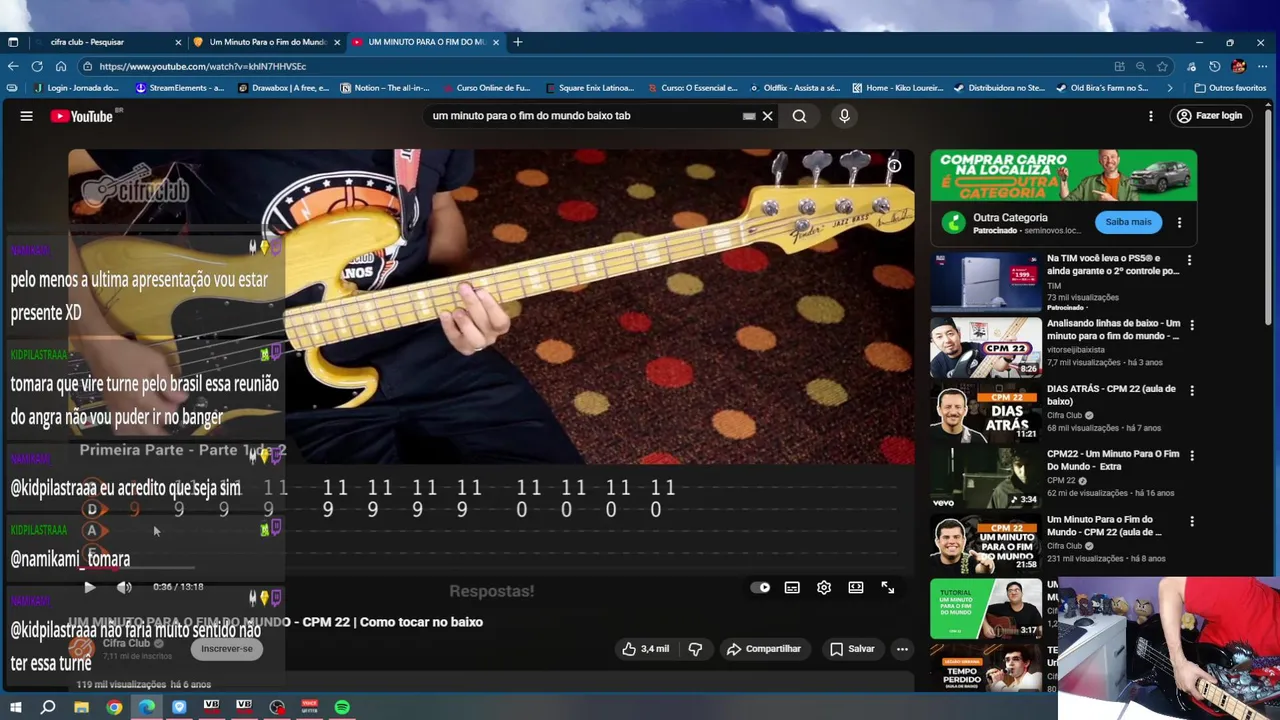Start voice search with the microphone icon
The height and width of the screenshot is (720, 1280).
844,116
